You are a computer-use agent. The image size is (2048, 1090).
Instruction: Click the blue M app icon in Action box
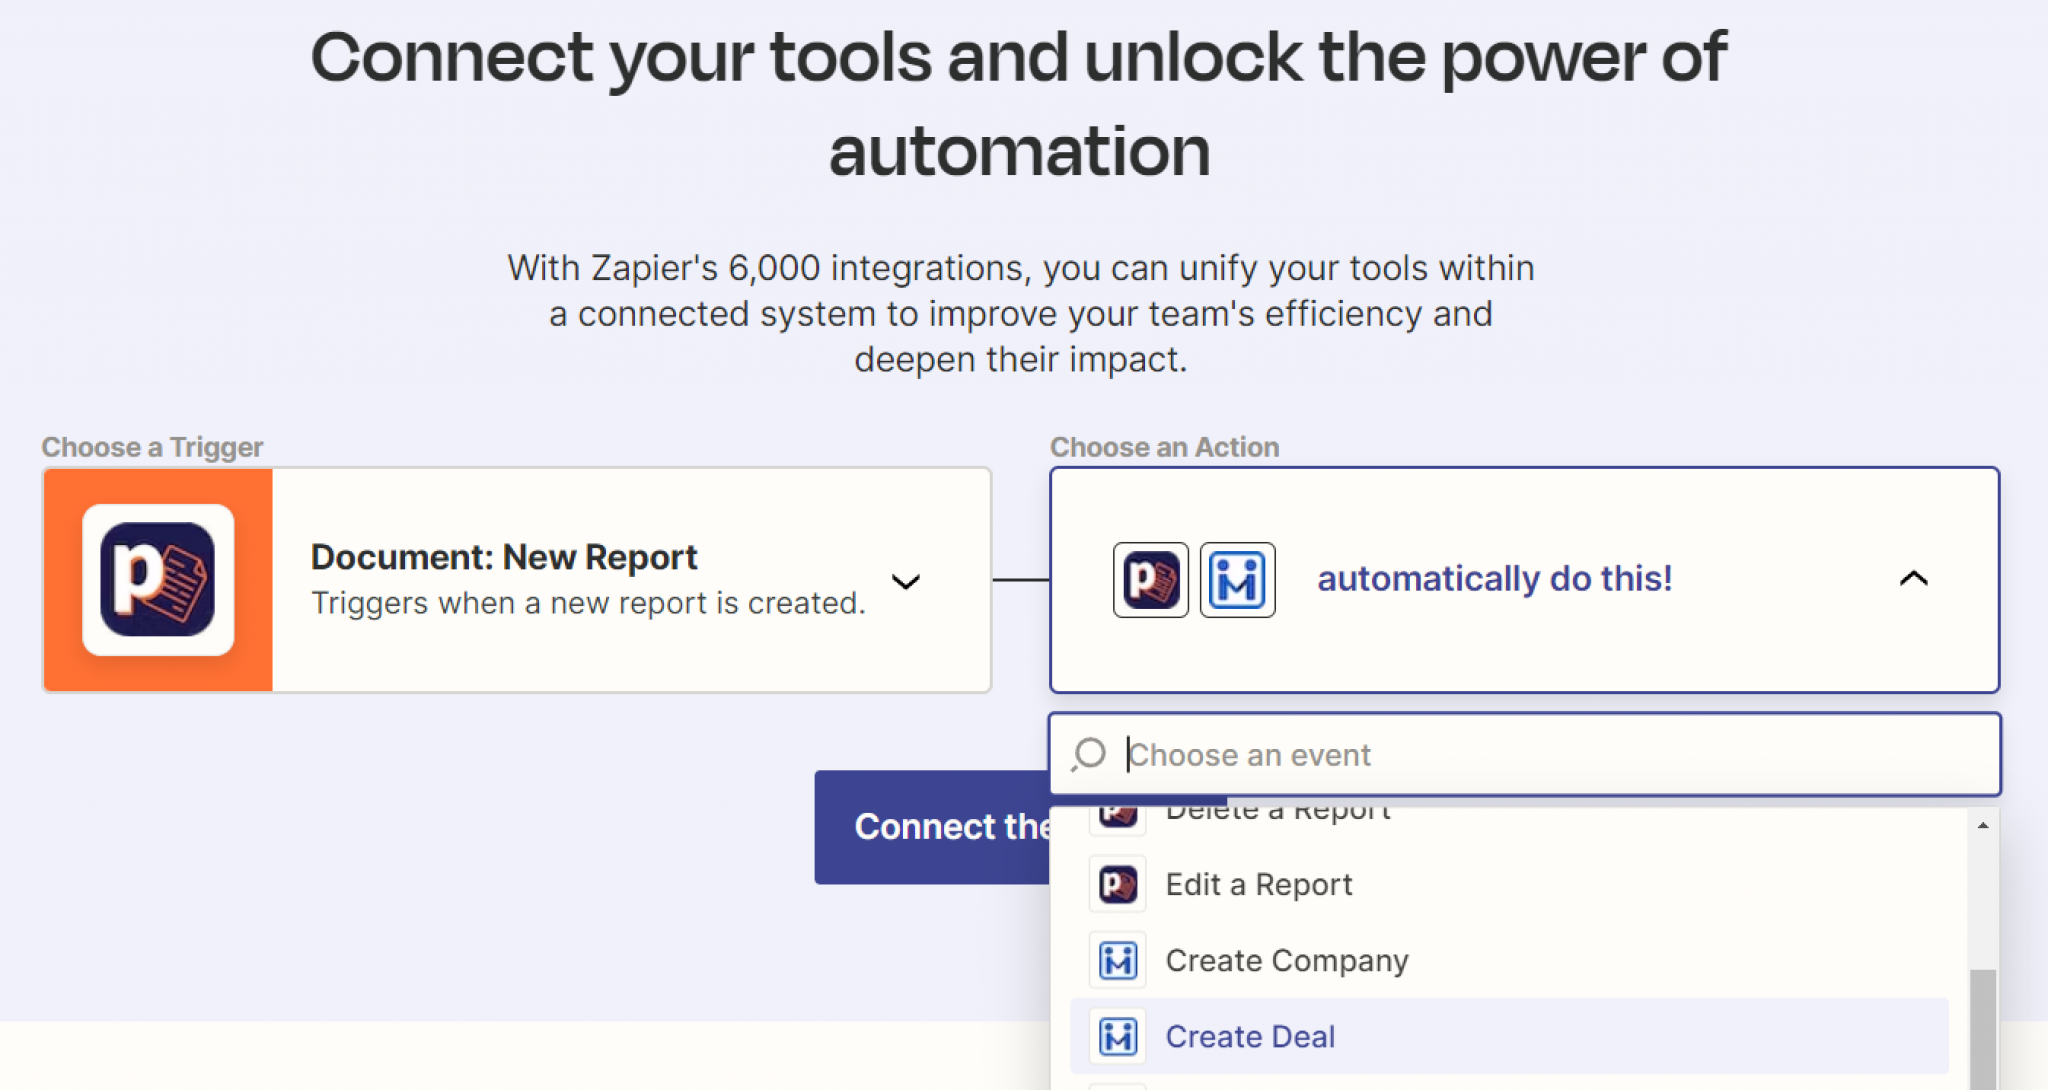tap(1237, 580)
